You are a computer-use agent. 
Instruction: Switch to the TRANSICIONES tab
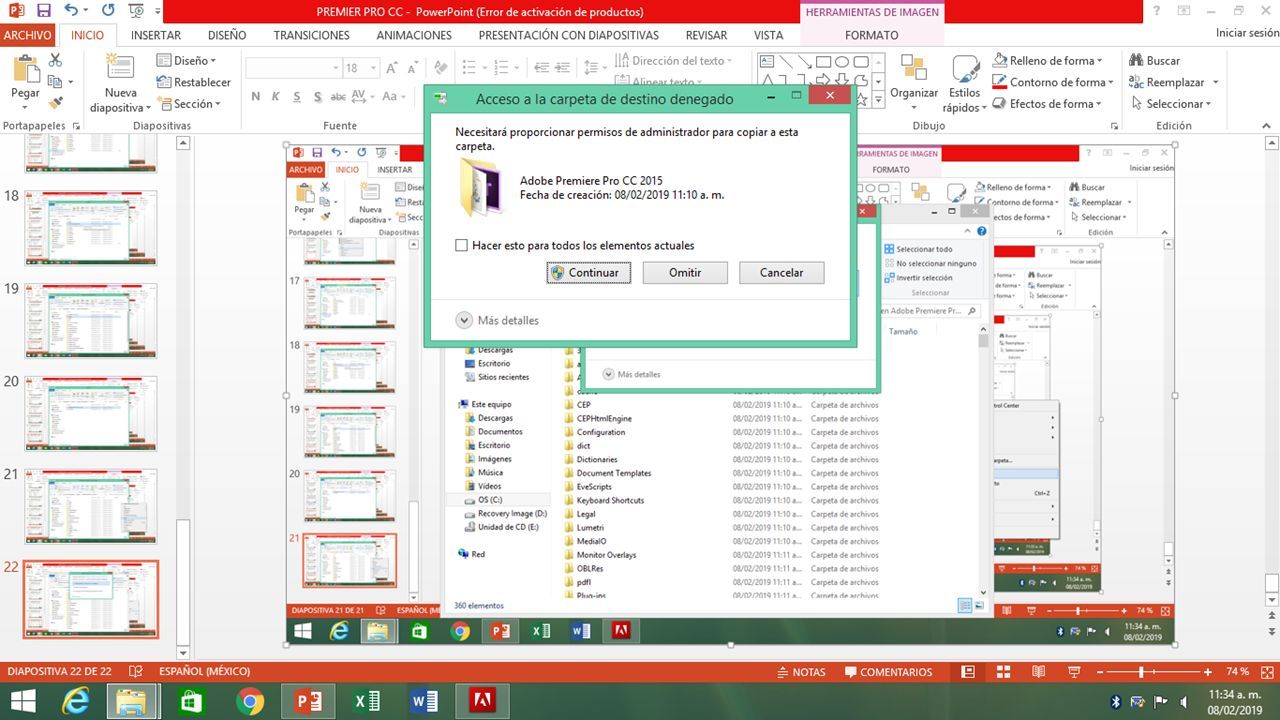coord(311,35)
